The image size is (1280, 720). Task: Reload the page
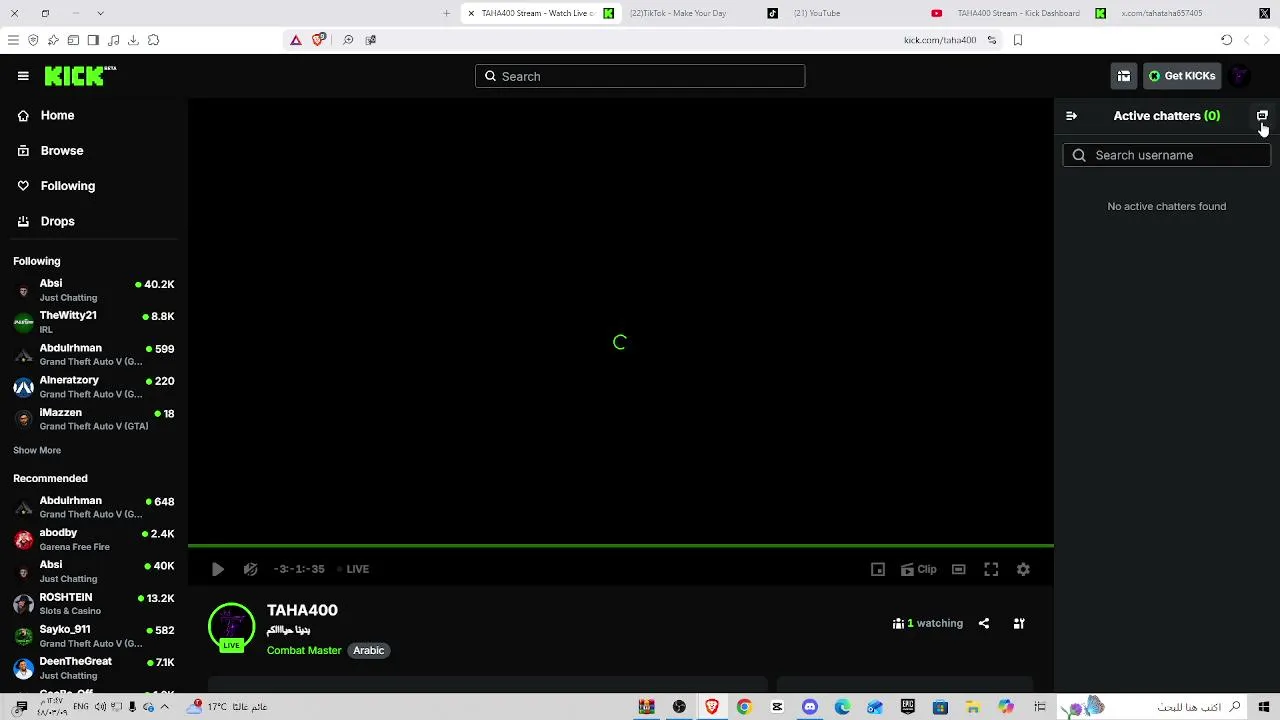[1226, 40]
